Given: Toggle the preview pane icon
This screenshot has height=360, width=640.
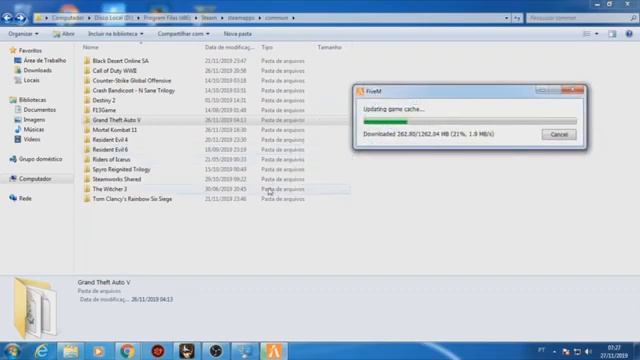Looking at the screenshot, I should (x=612, y=34).
